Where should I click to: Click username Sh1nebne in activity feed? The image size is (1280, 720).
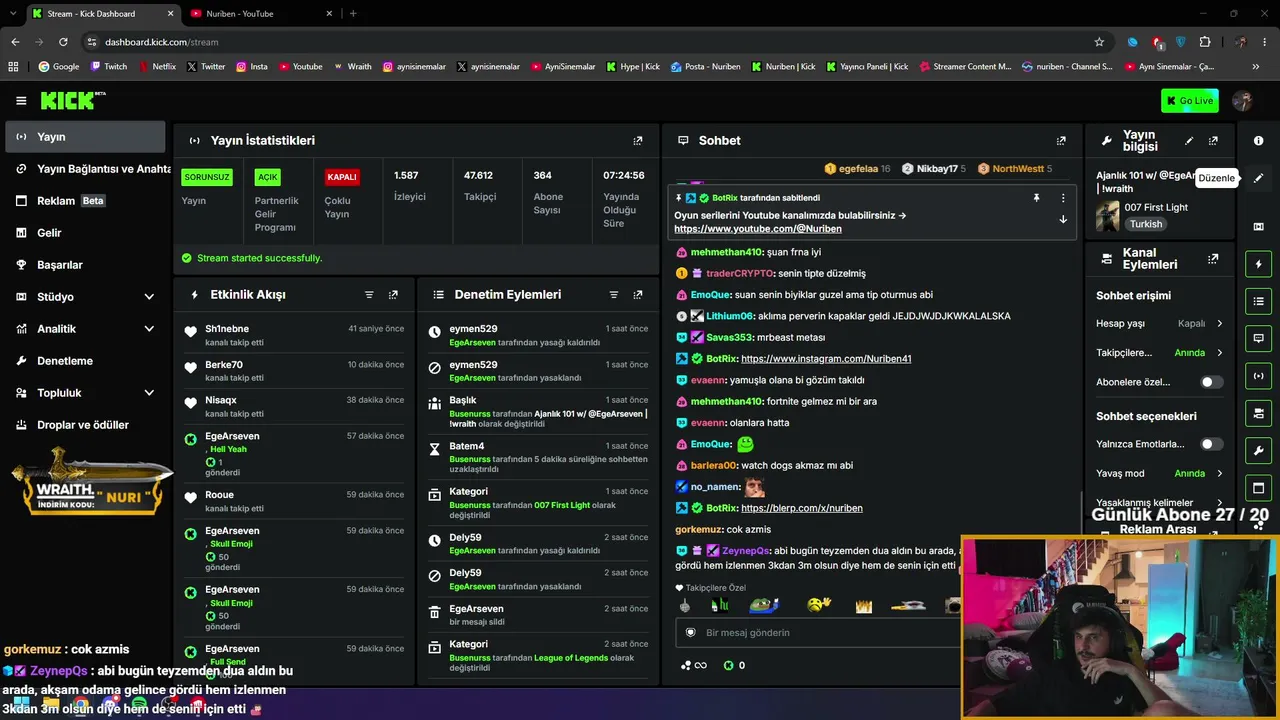click(227, 329)
